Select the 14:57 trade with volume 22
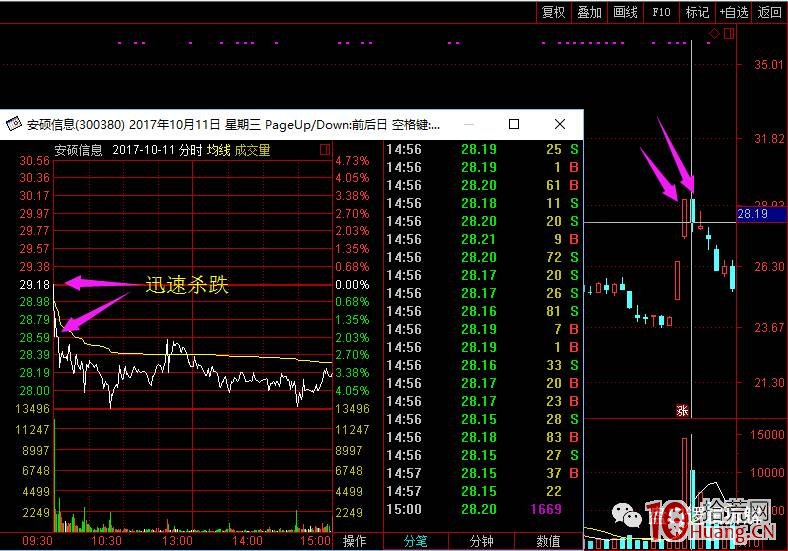788x551 pixels. click(483, 491)
